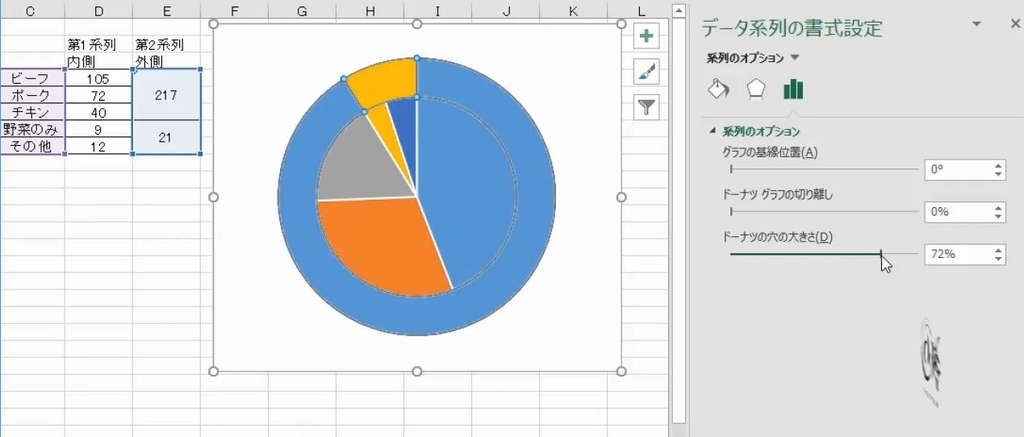Select the 第1系列 header cell
This screenshot has width=1024, height=437.
coord(98,44)
